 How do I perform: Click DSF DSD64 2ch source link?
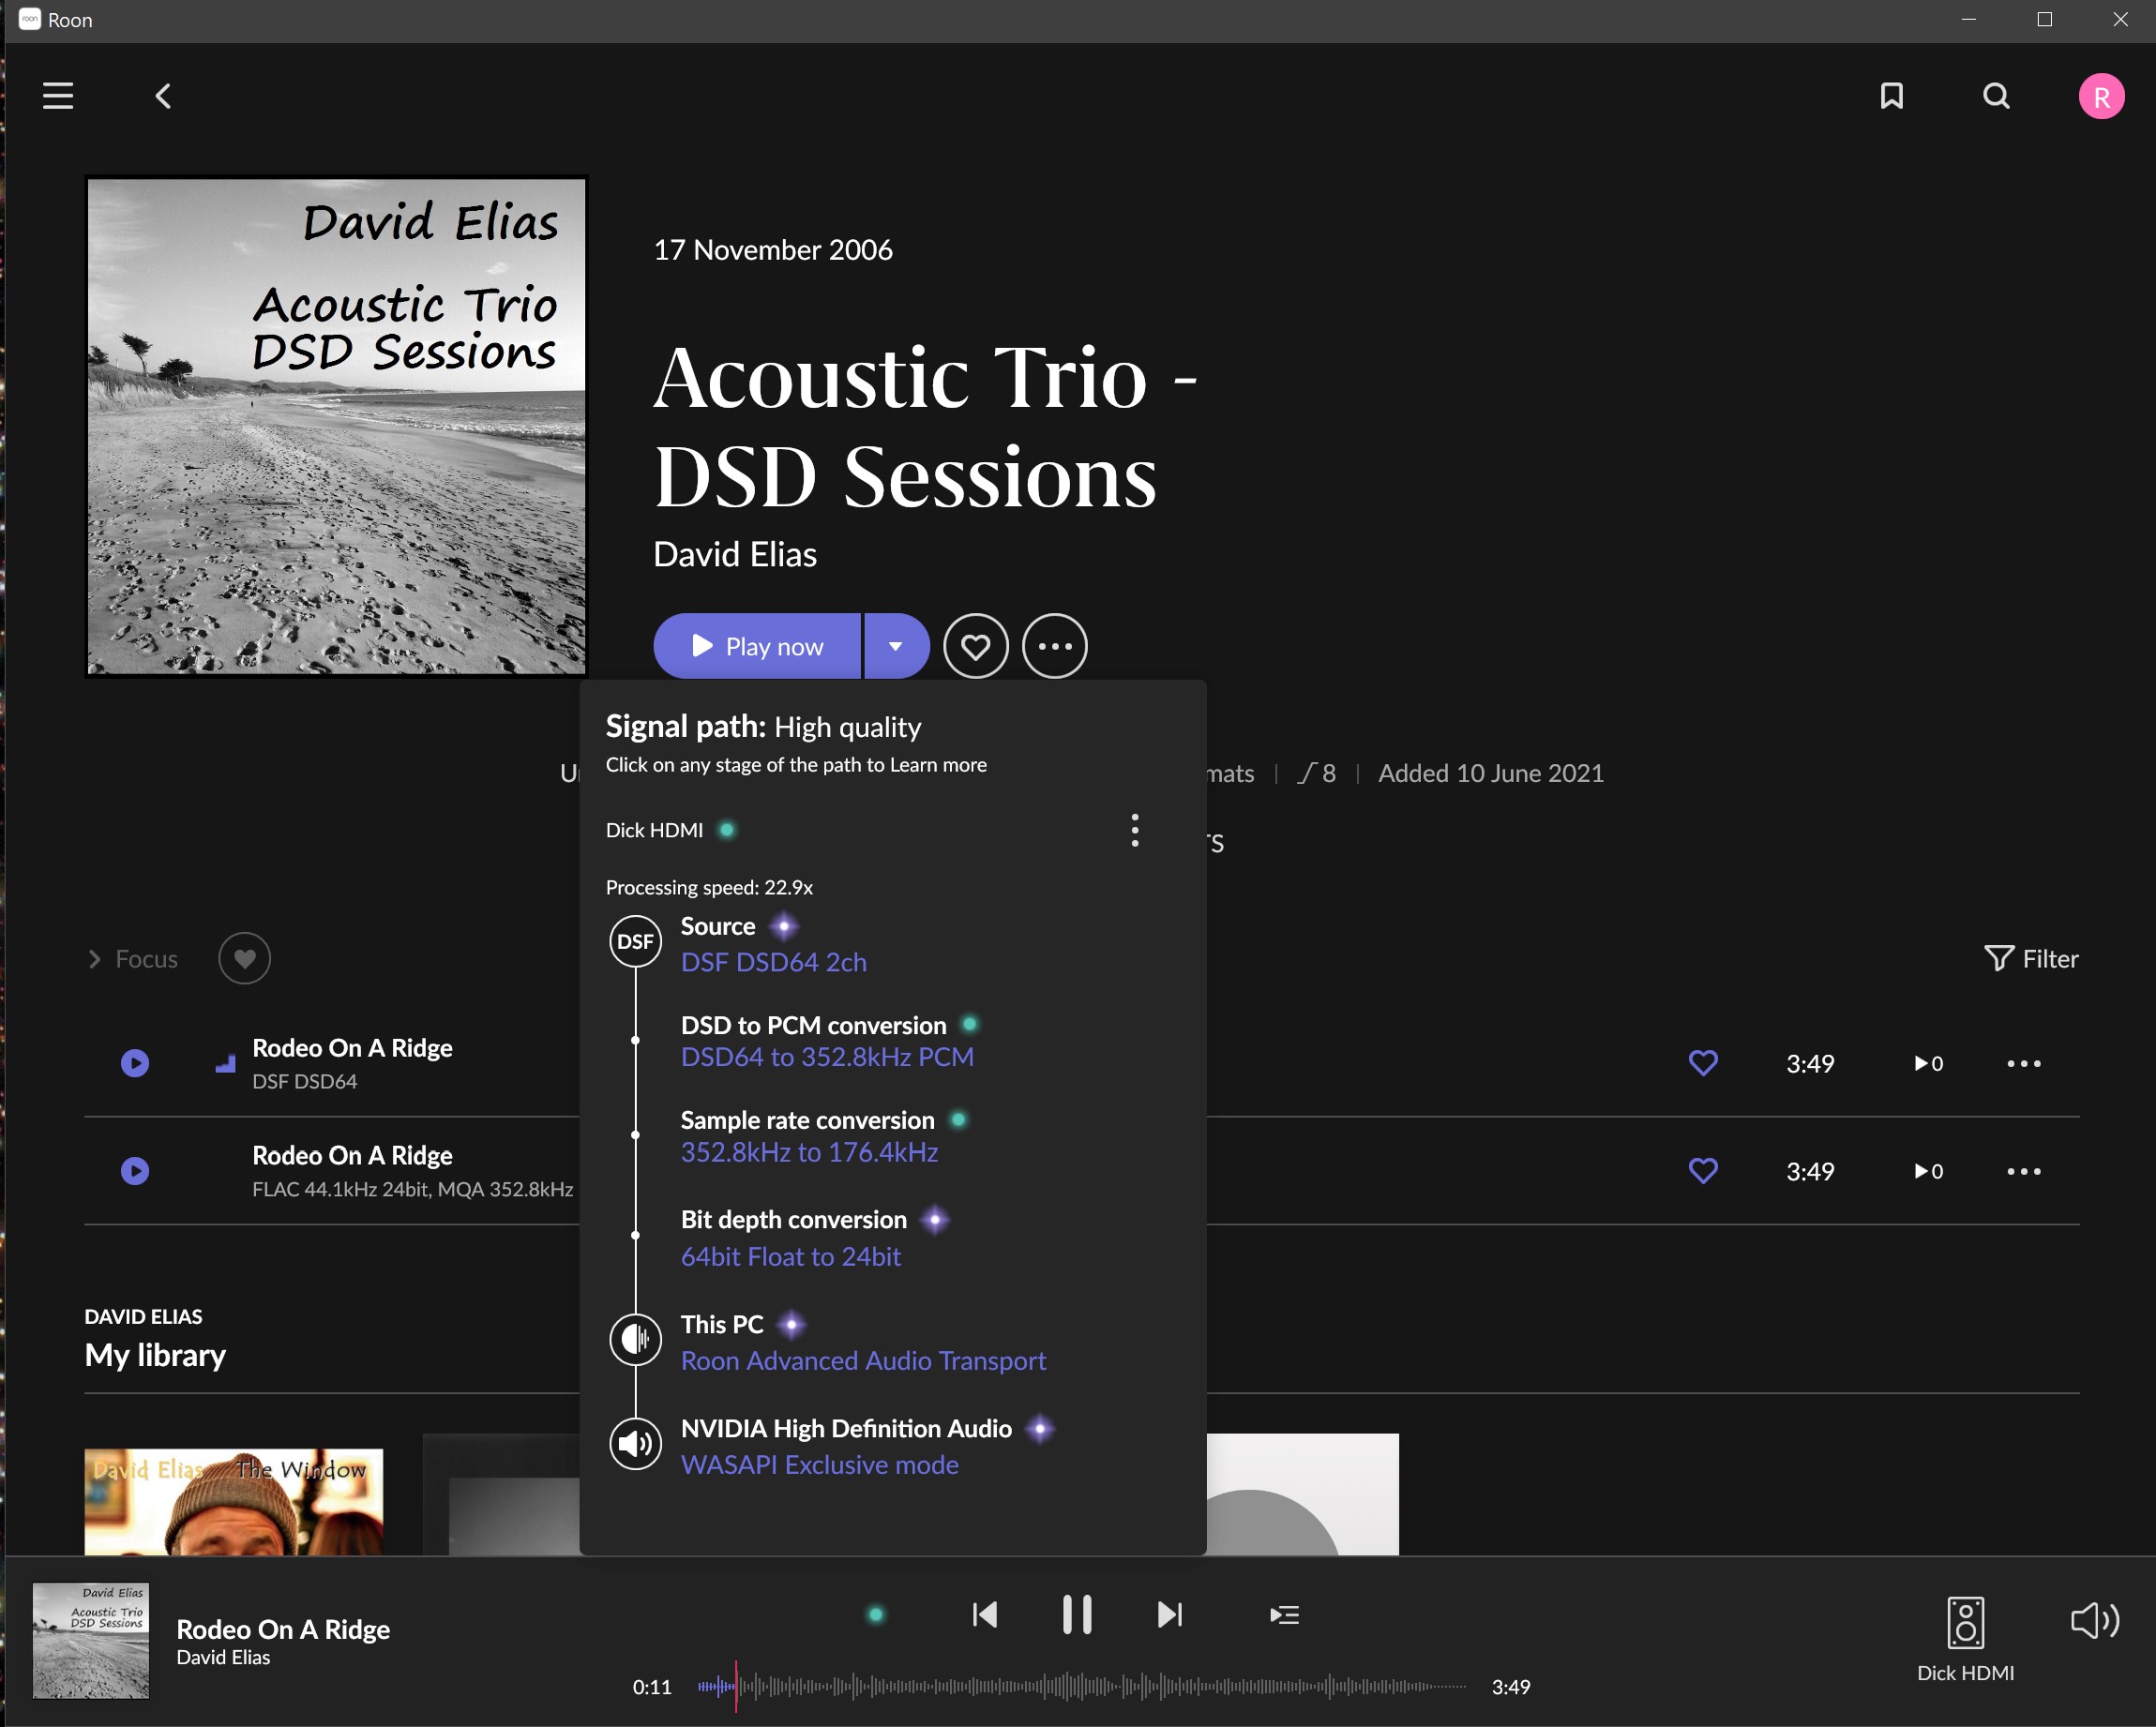(774, 962)
